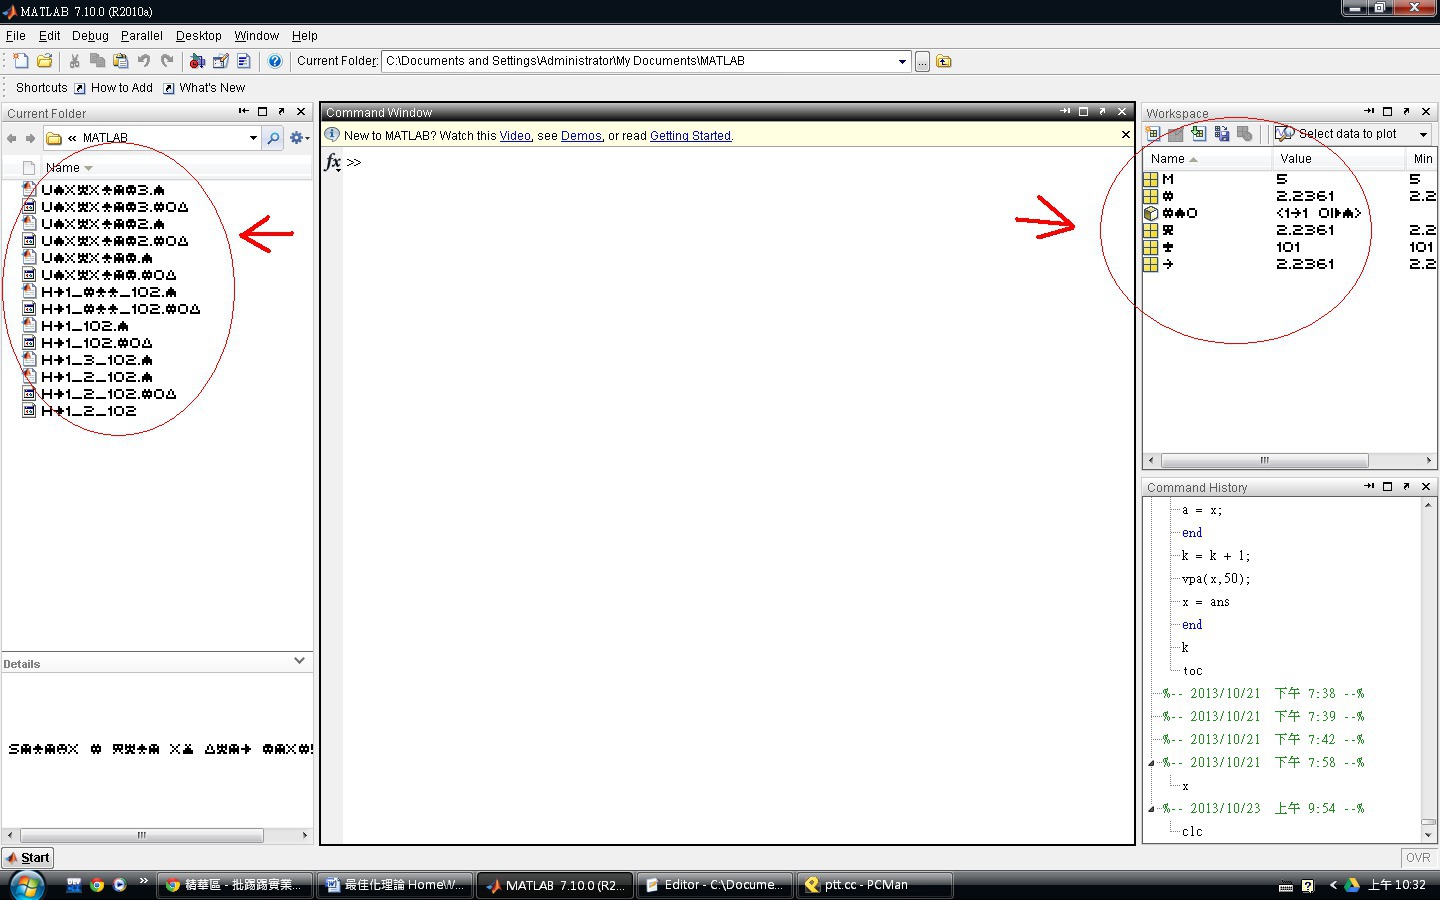Switch to ptt.cc PCMan taskbar window
Viewport: 1440px width, 900px height.
874,885
